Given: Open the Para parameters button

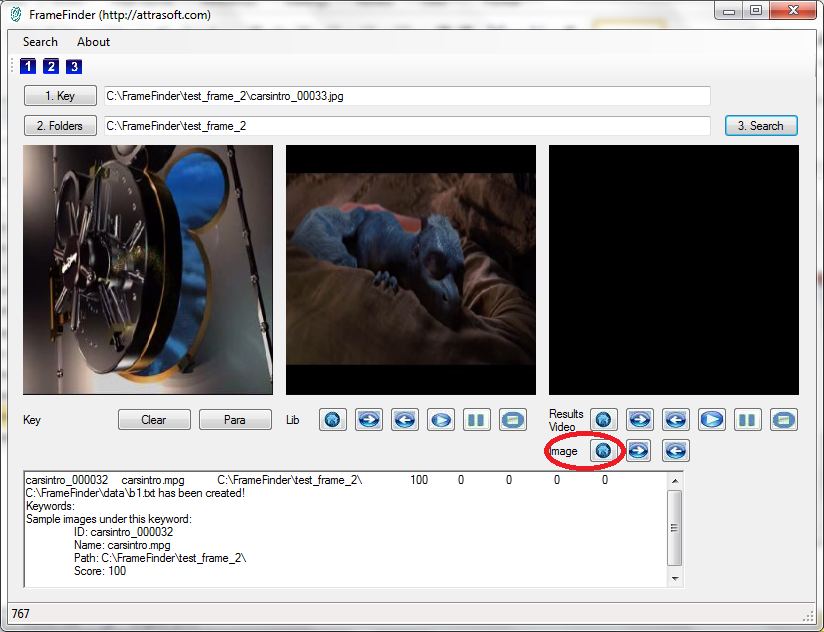Looking at the screenshot, I should (235, 420).
